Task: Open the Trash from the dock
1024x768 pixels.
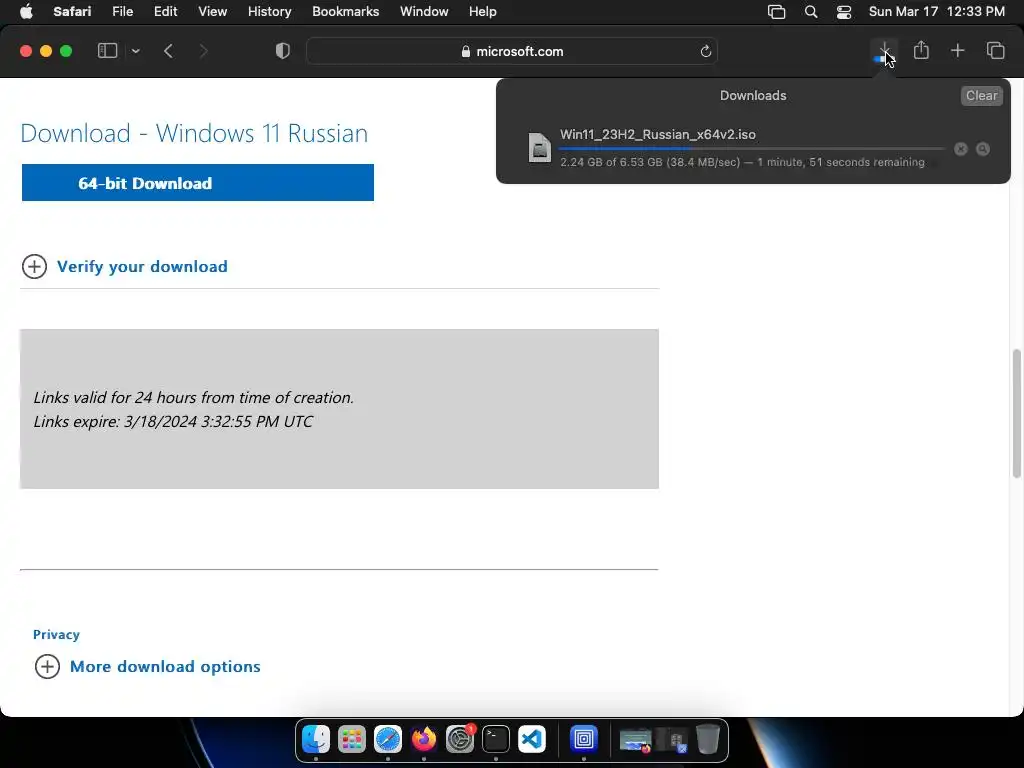Action: 708,739
